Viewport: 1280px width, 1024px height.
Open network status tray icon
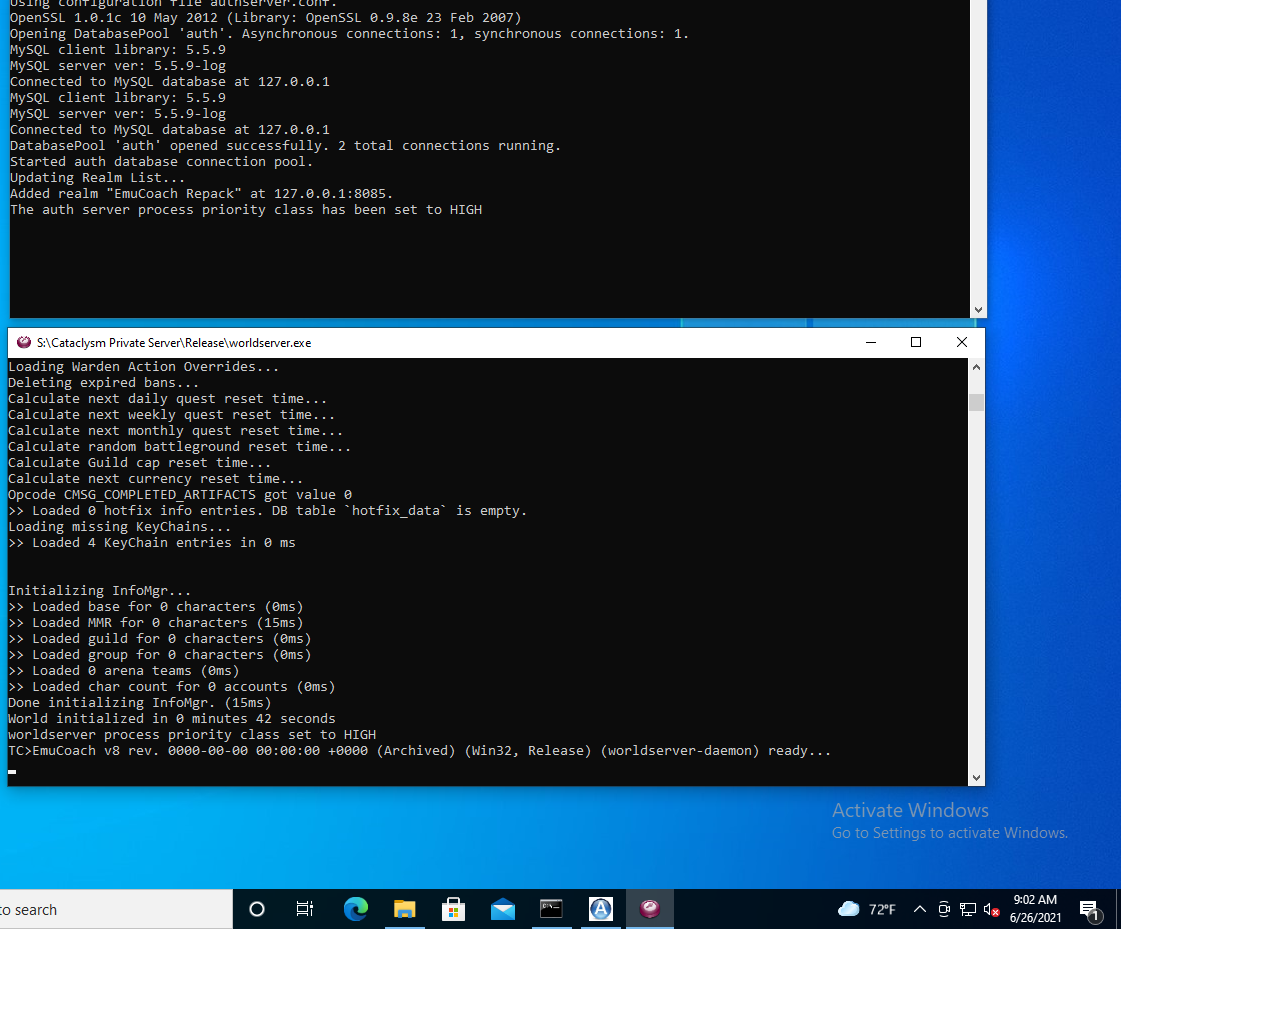click(968, 909)
